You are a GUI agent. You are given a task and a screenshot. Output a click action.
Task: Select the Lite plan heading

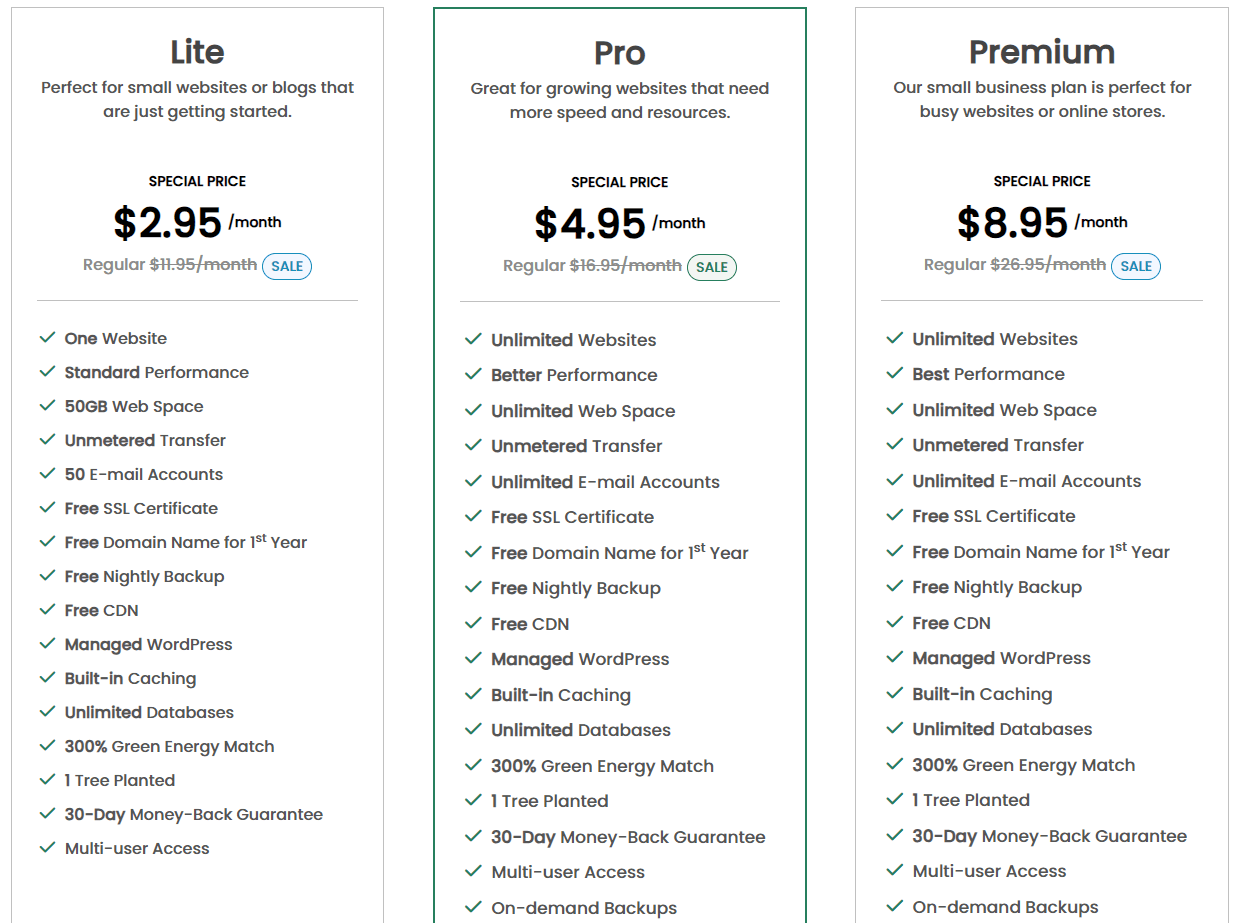pos(197,52)
